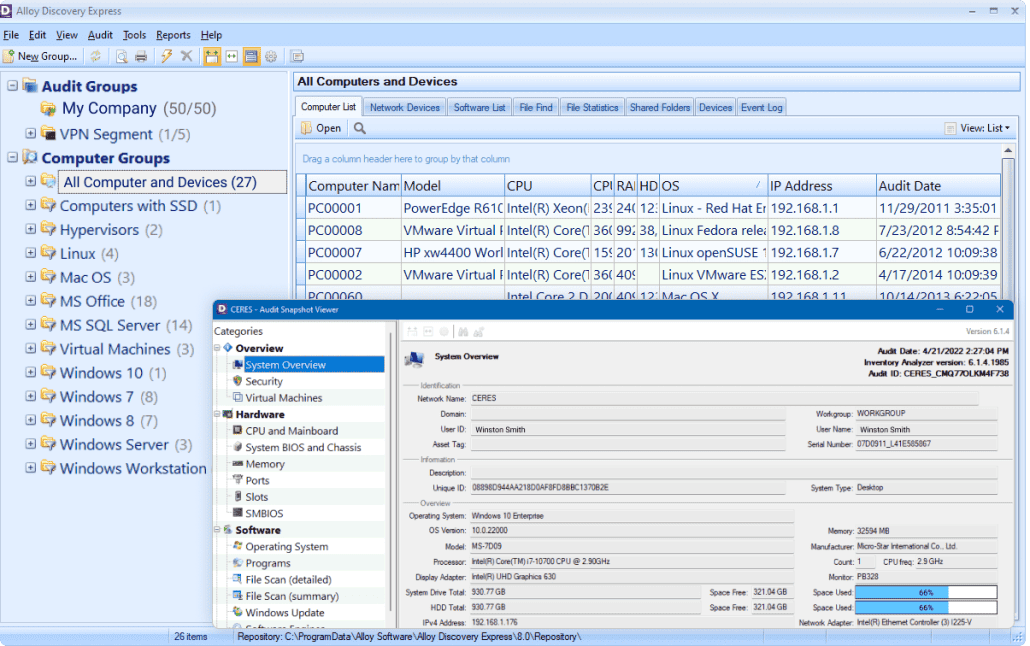Refresh data with the sync arrows icon

tap(96, 56)
